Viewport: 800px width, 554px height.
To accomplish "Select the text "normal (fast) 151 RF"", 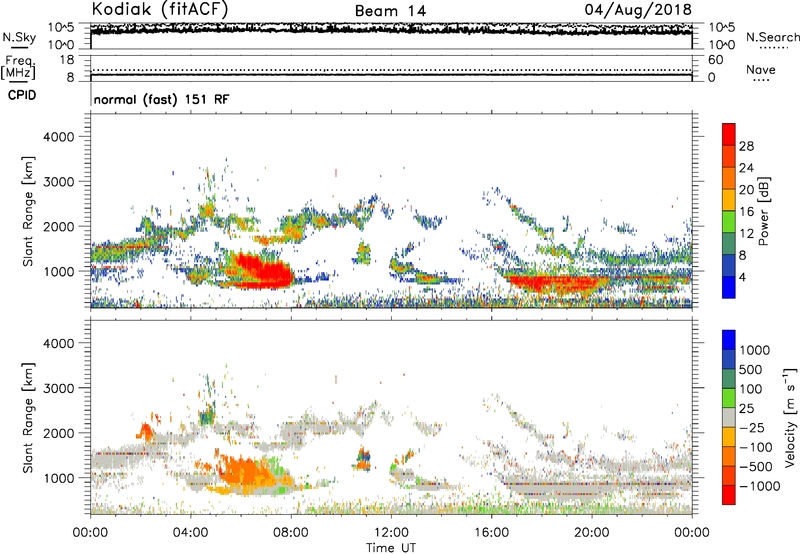I will (x=161, y=99).
